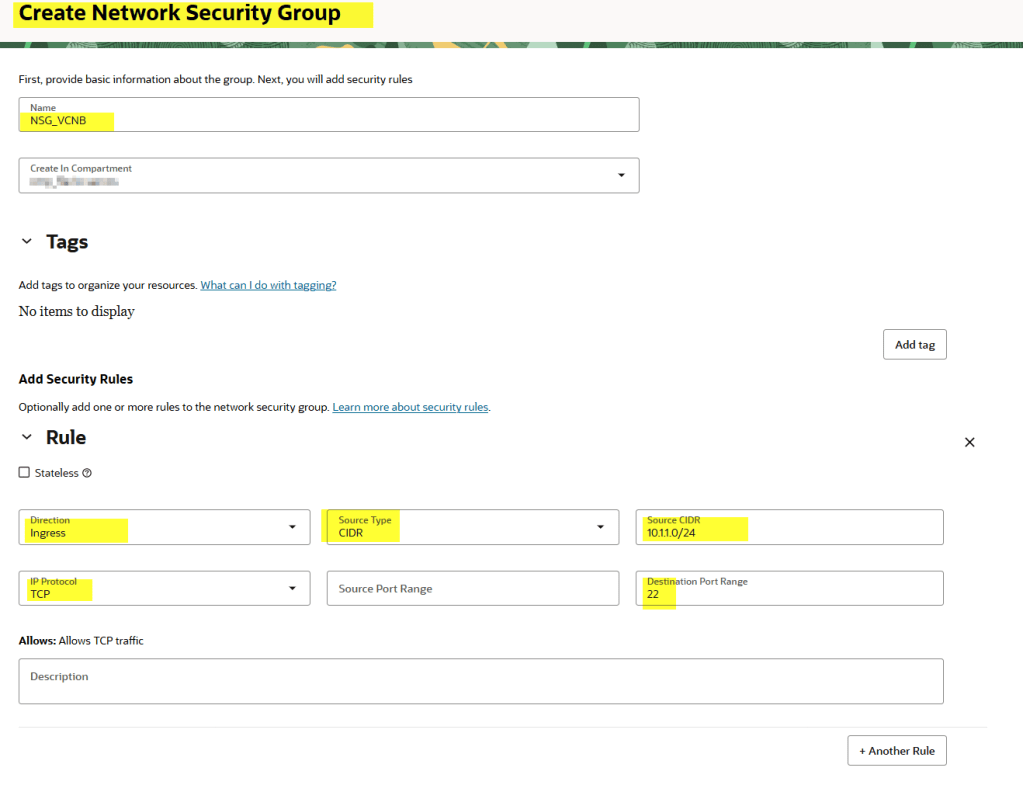
Task: Click the Create Network Security Group title
Action: [180, 14]
